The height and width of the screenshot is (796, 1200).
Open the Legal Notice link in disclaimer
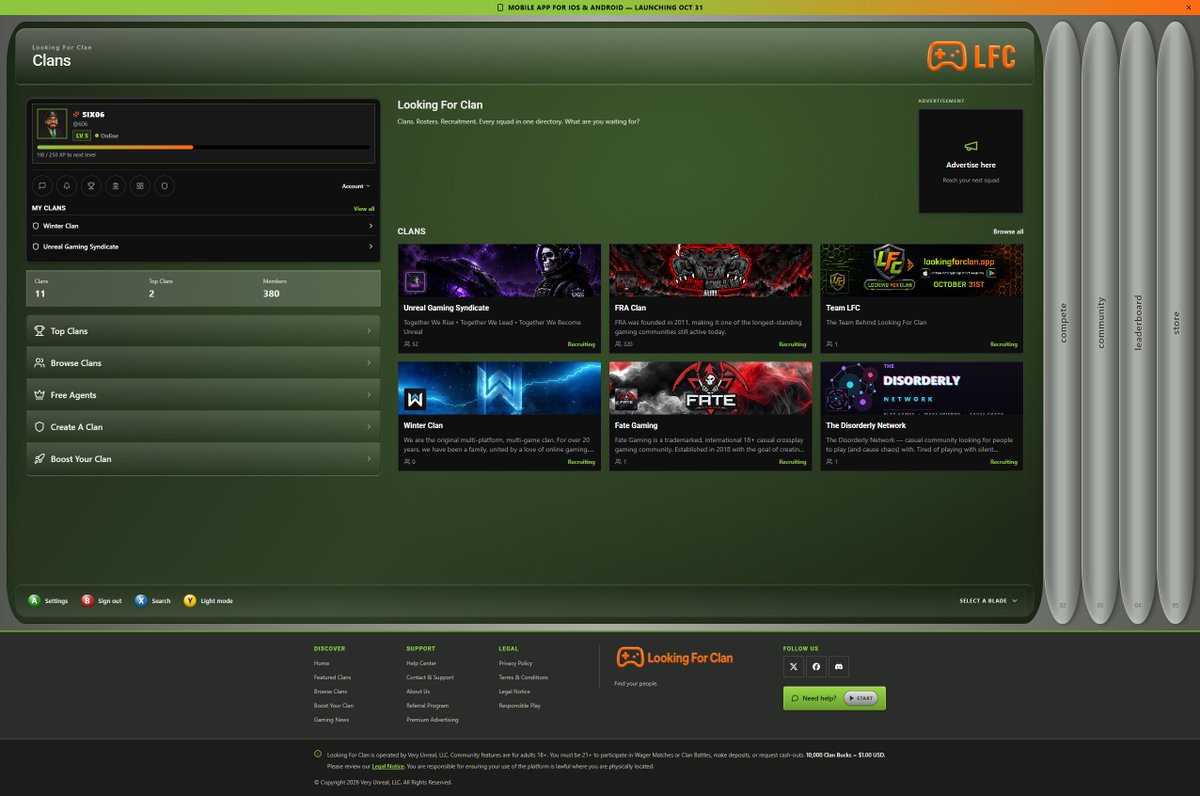click(388, 766)
